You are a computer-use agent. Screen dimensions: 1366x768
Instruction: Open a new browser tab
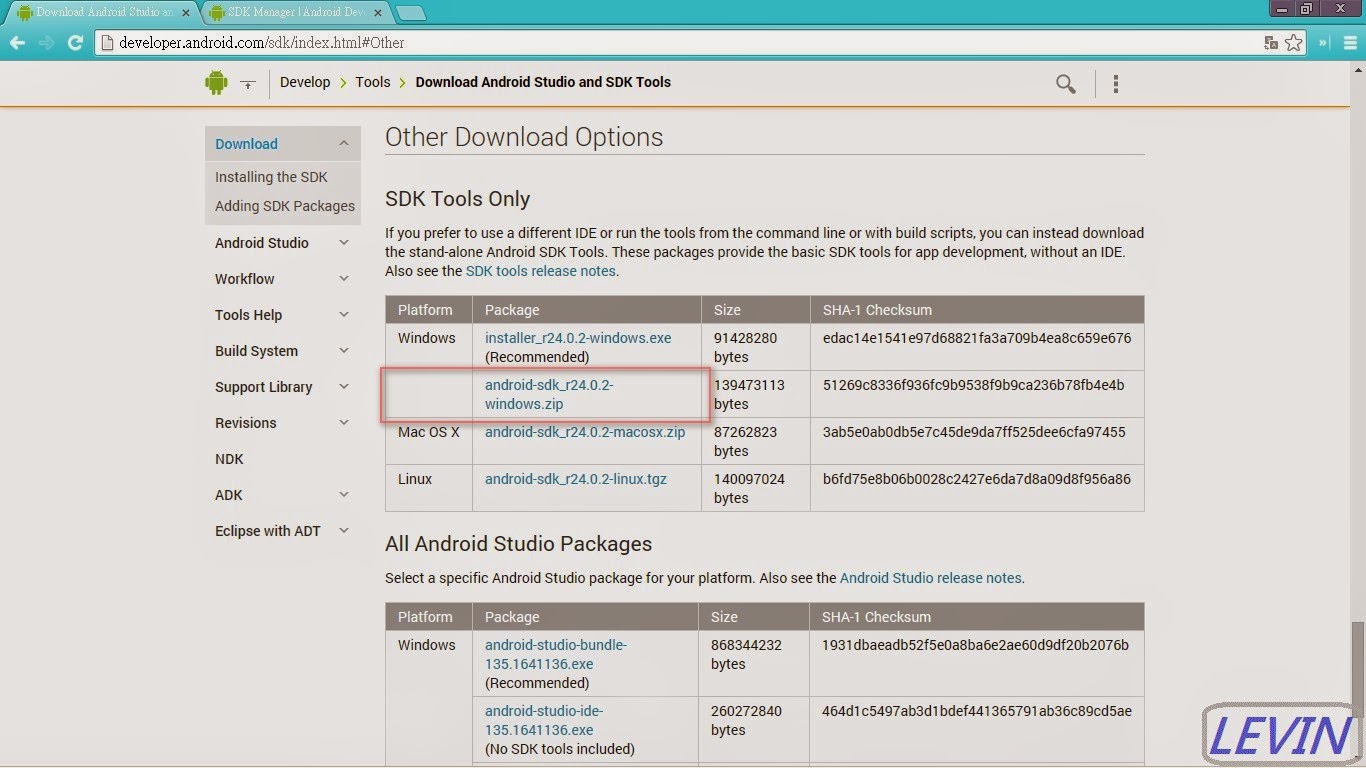[411, 13]
